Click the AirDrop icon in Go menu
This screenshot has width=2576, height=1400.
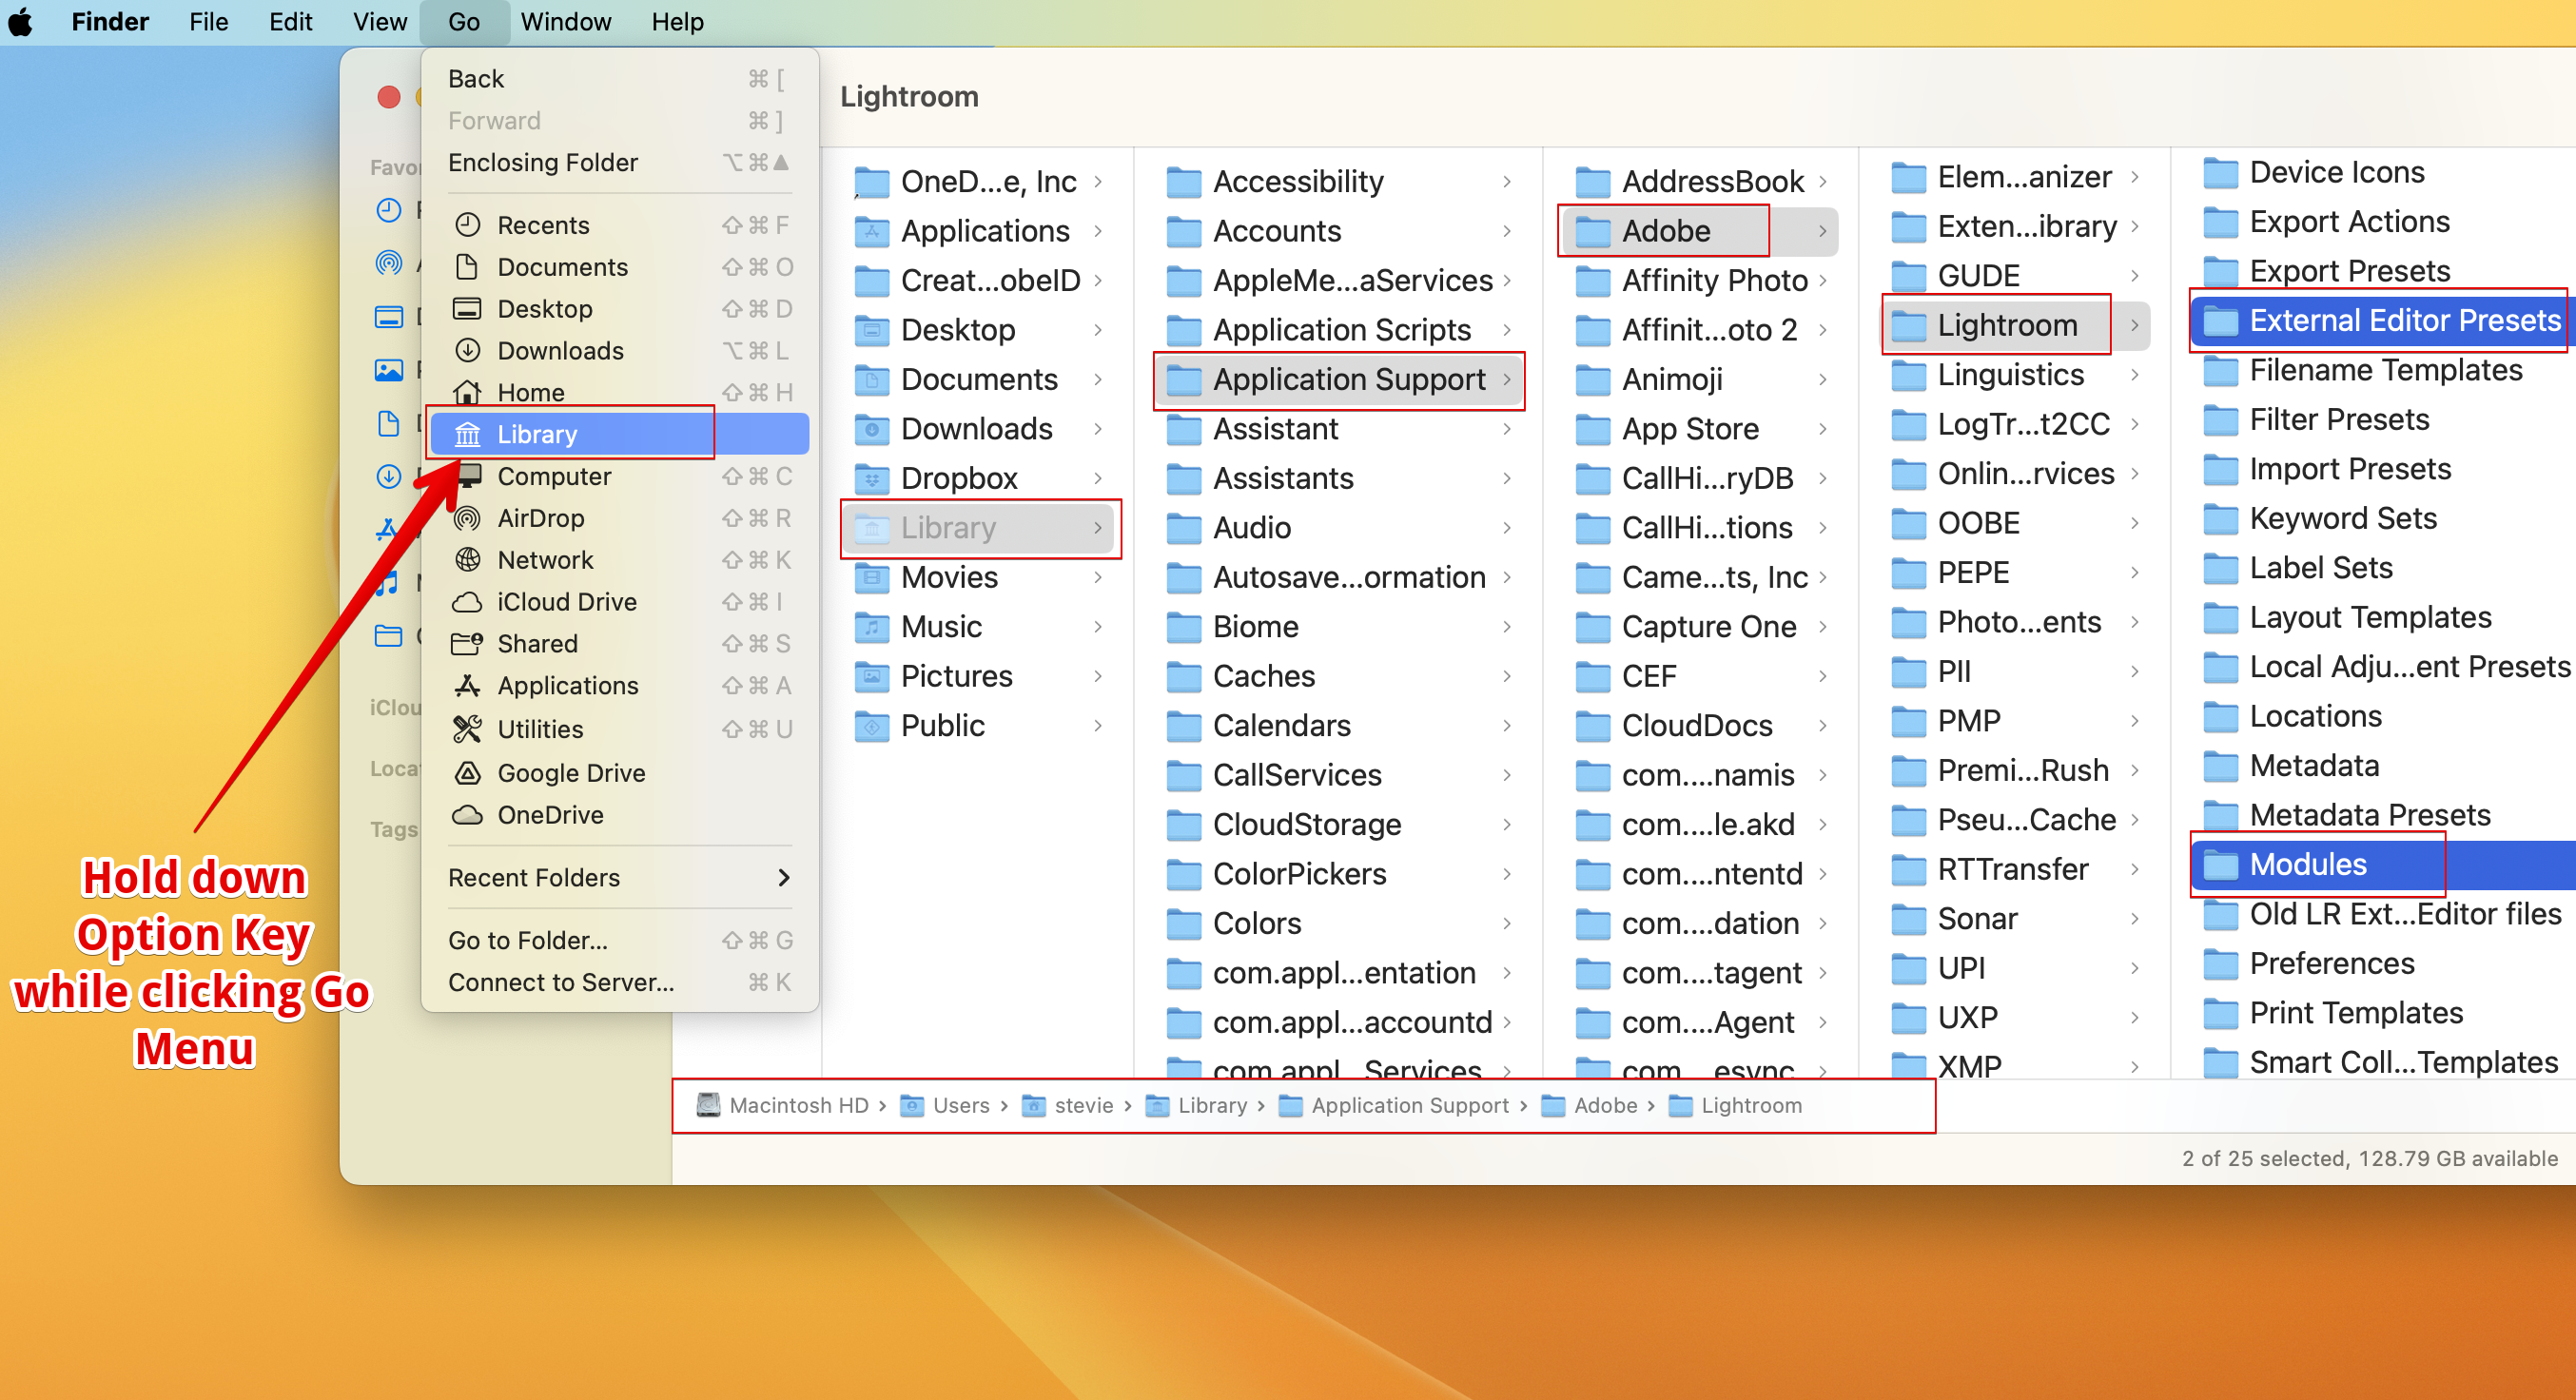pos(467,518)
